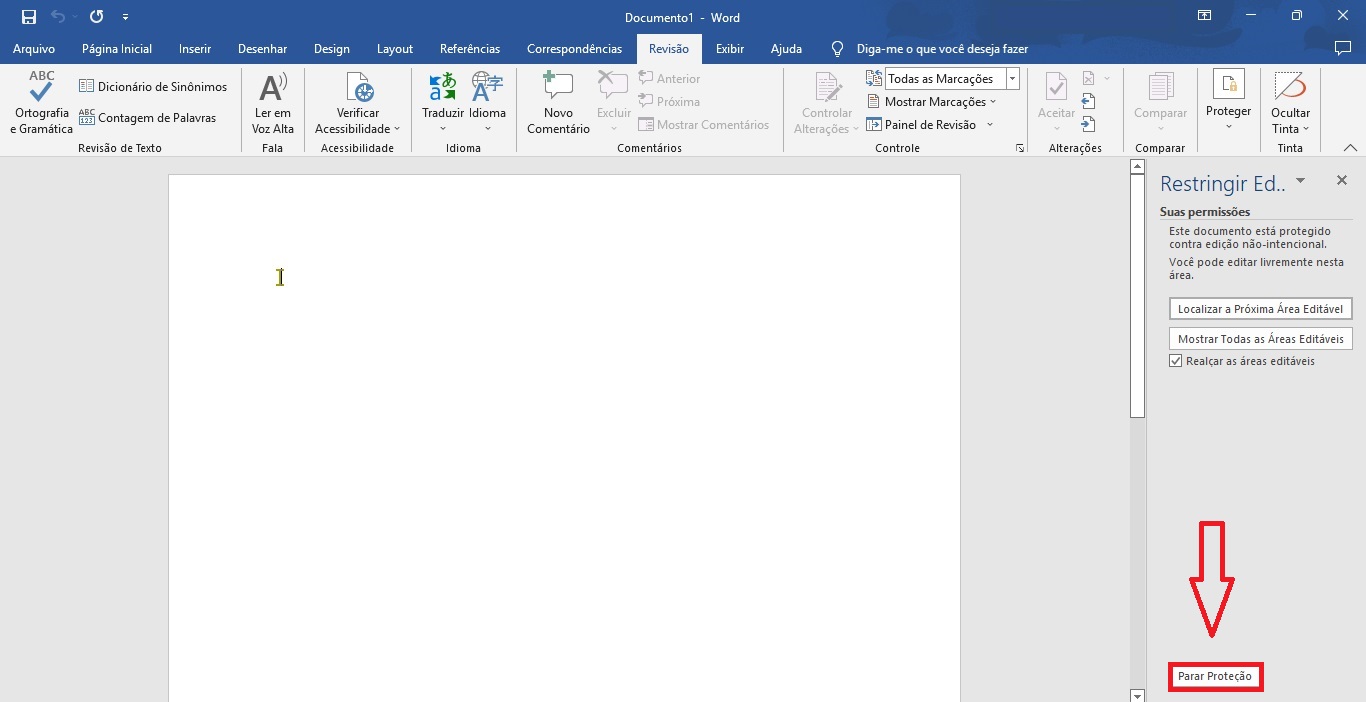Viewport: 1366px width, 702px height.
Task: Save the document using the disk icon
Action: pyautogui.click(x=29, y=17)
